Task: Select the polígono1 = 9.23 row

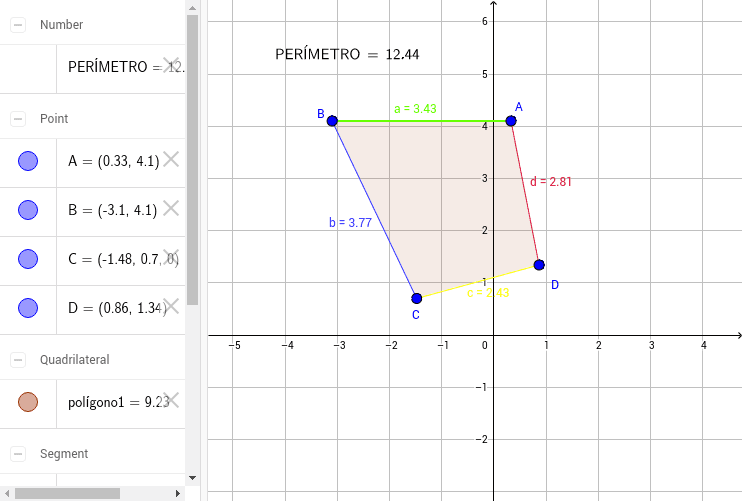Action: pos(93,404)
